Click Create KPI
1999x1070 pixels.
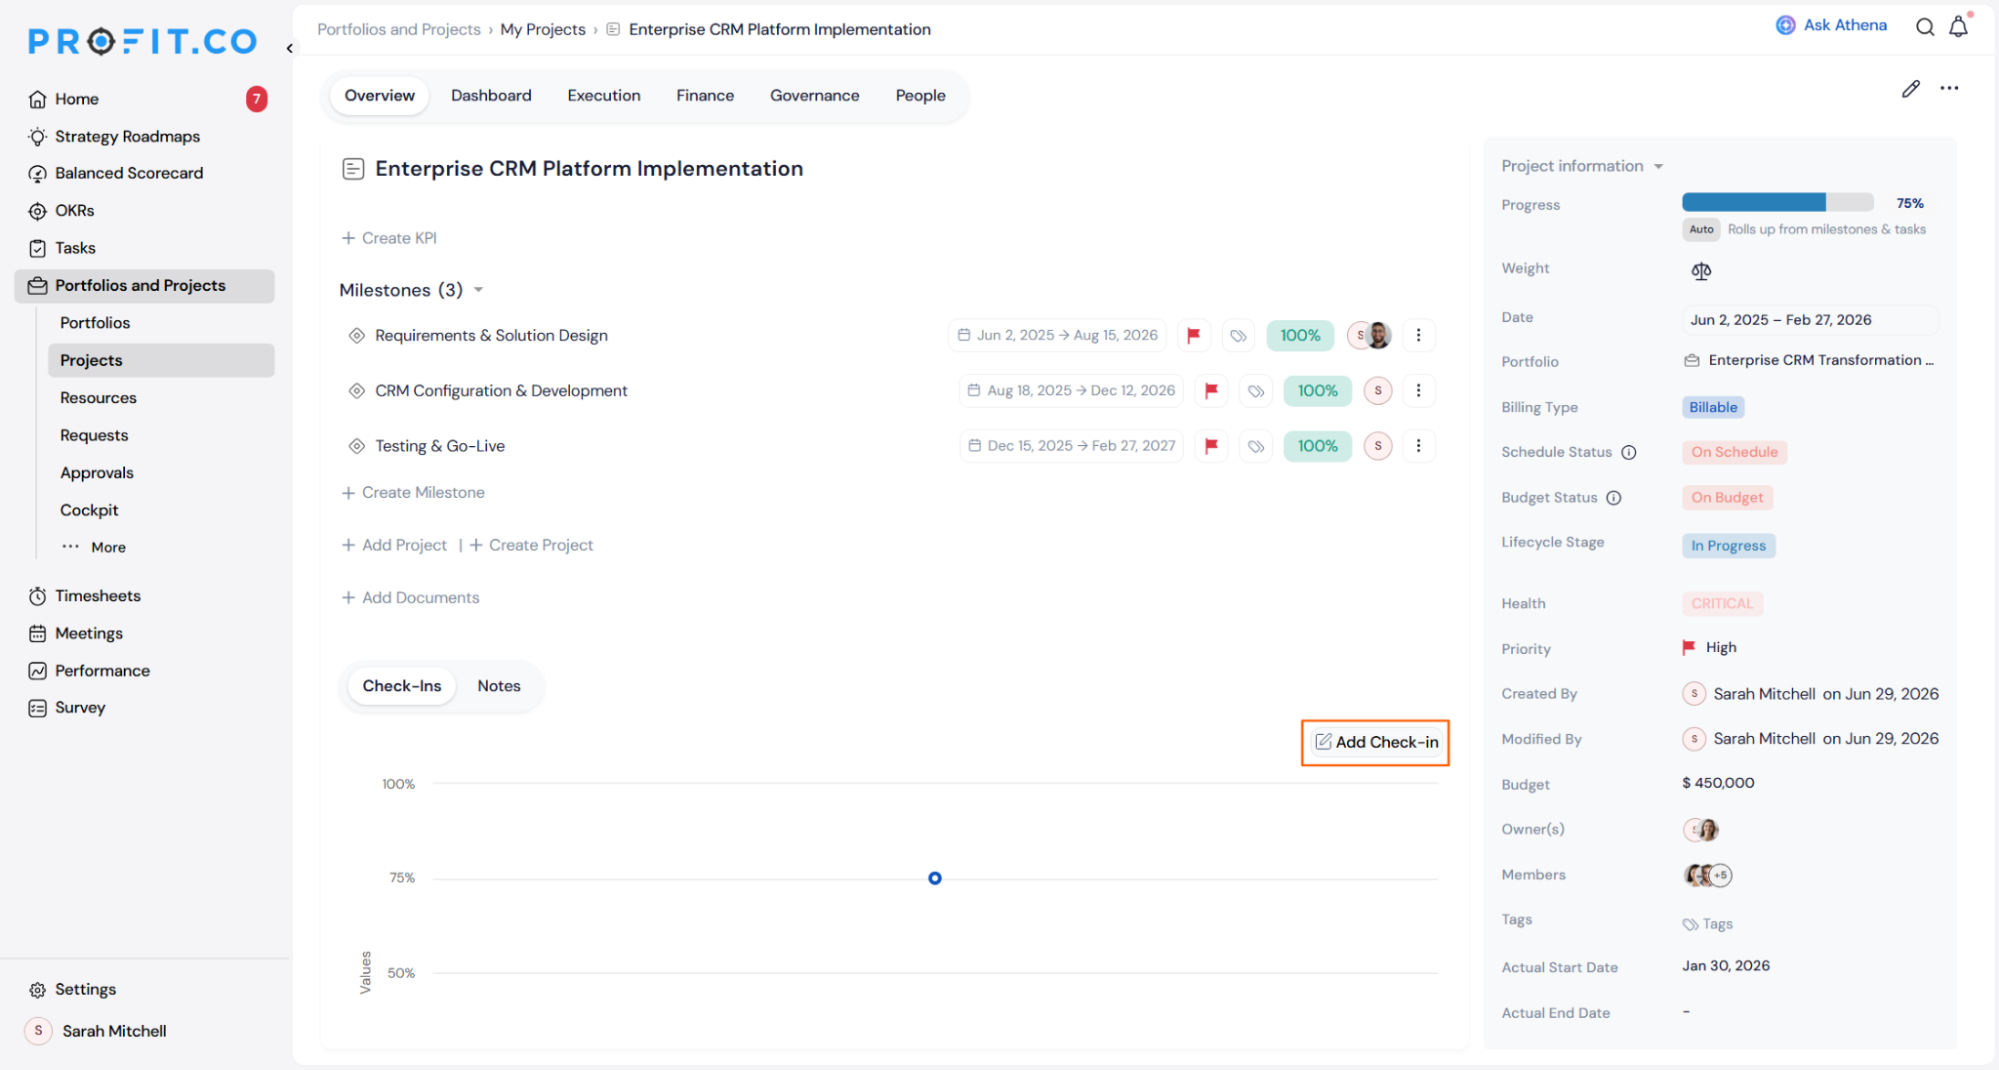coord(389,238)
